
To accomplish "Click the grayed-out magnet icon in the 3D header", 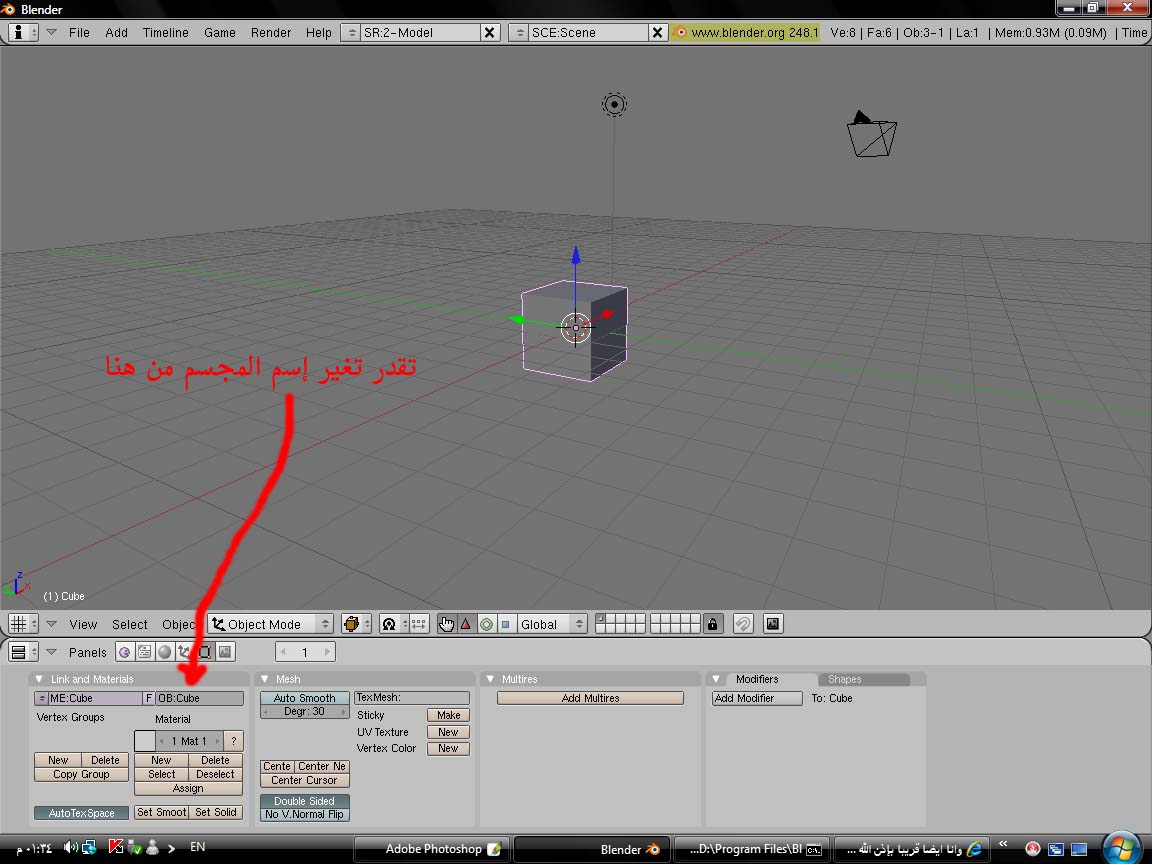I will pos(743,624).
